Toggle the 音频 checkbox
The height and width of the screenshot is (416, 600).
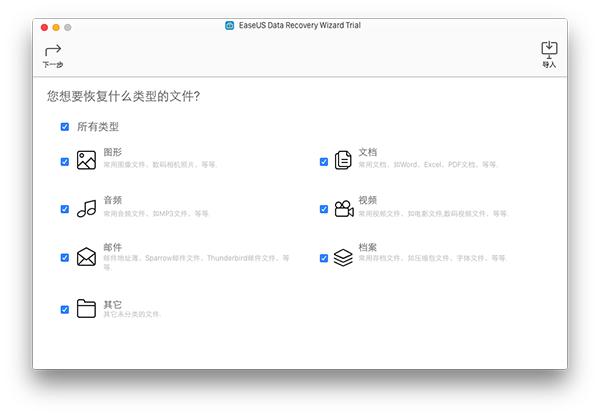tap(65, 209)
